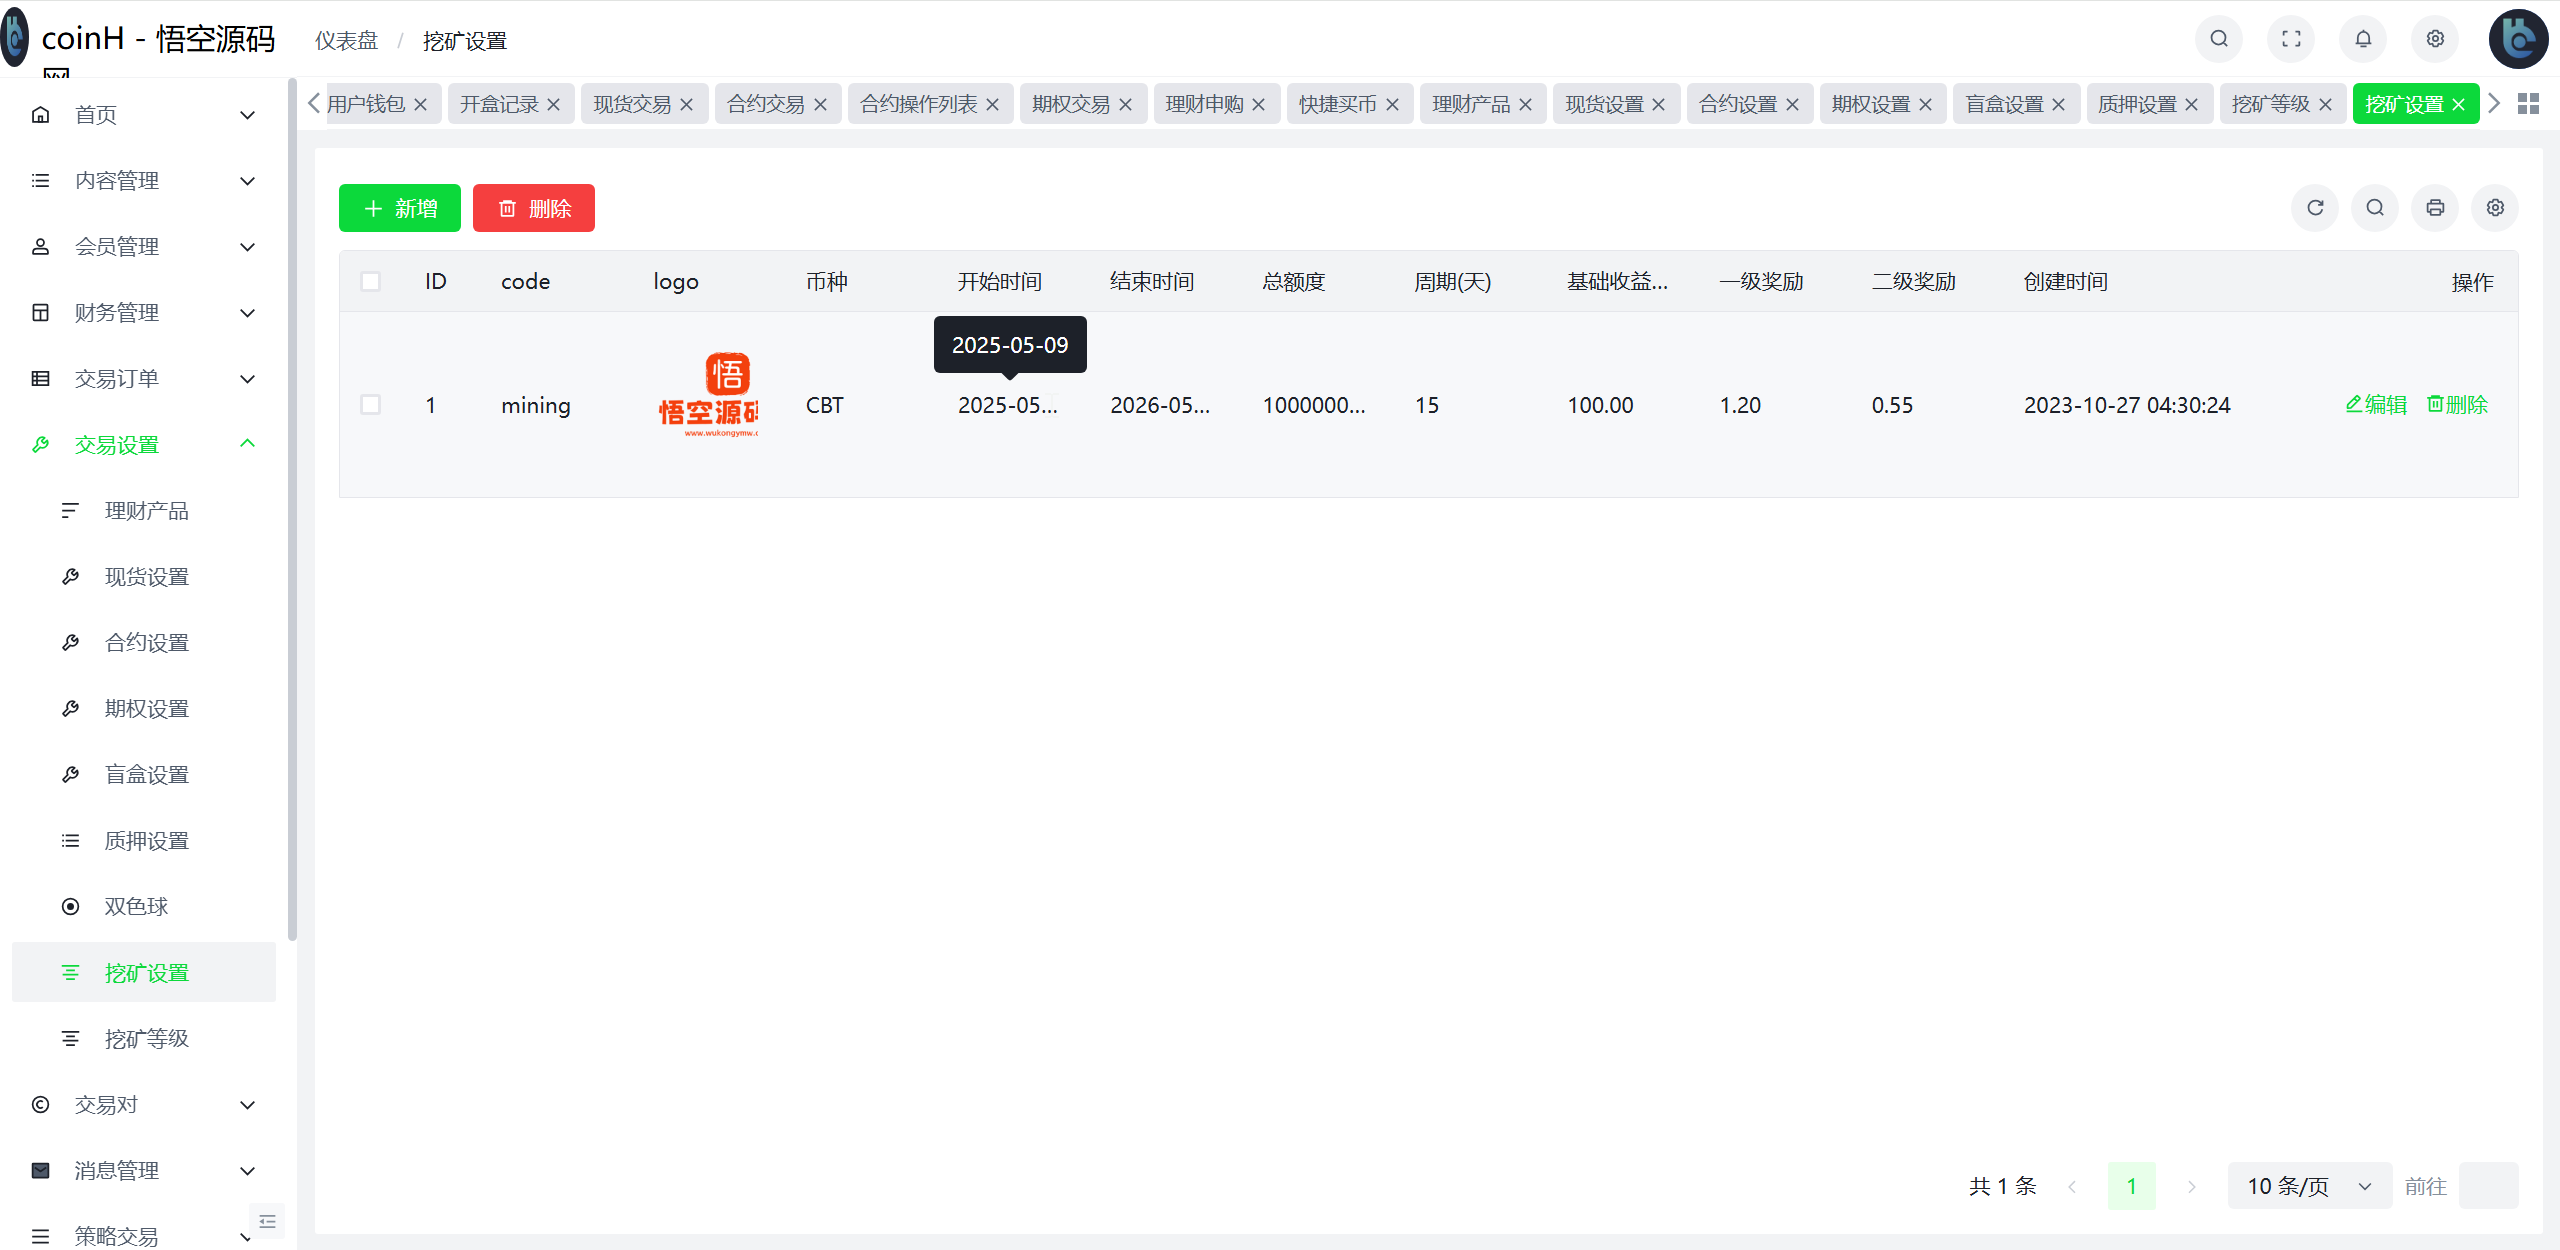Check the mining row checkbox

(370, 405)
